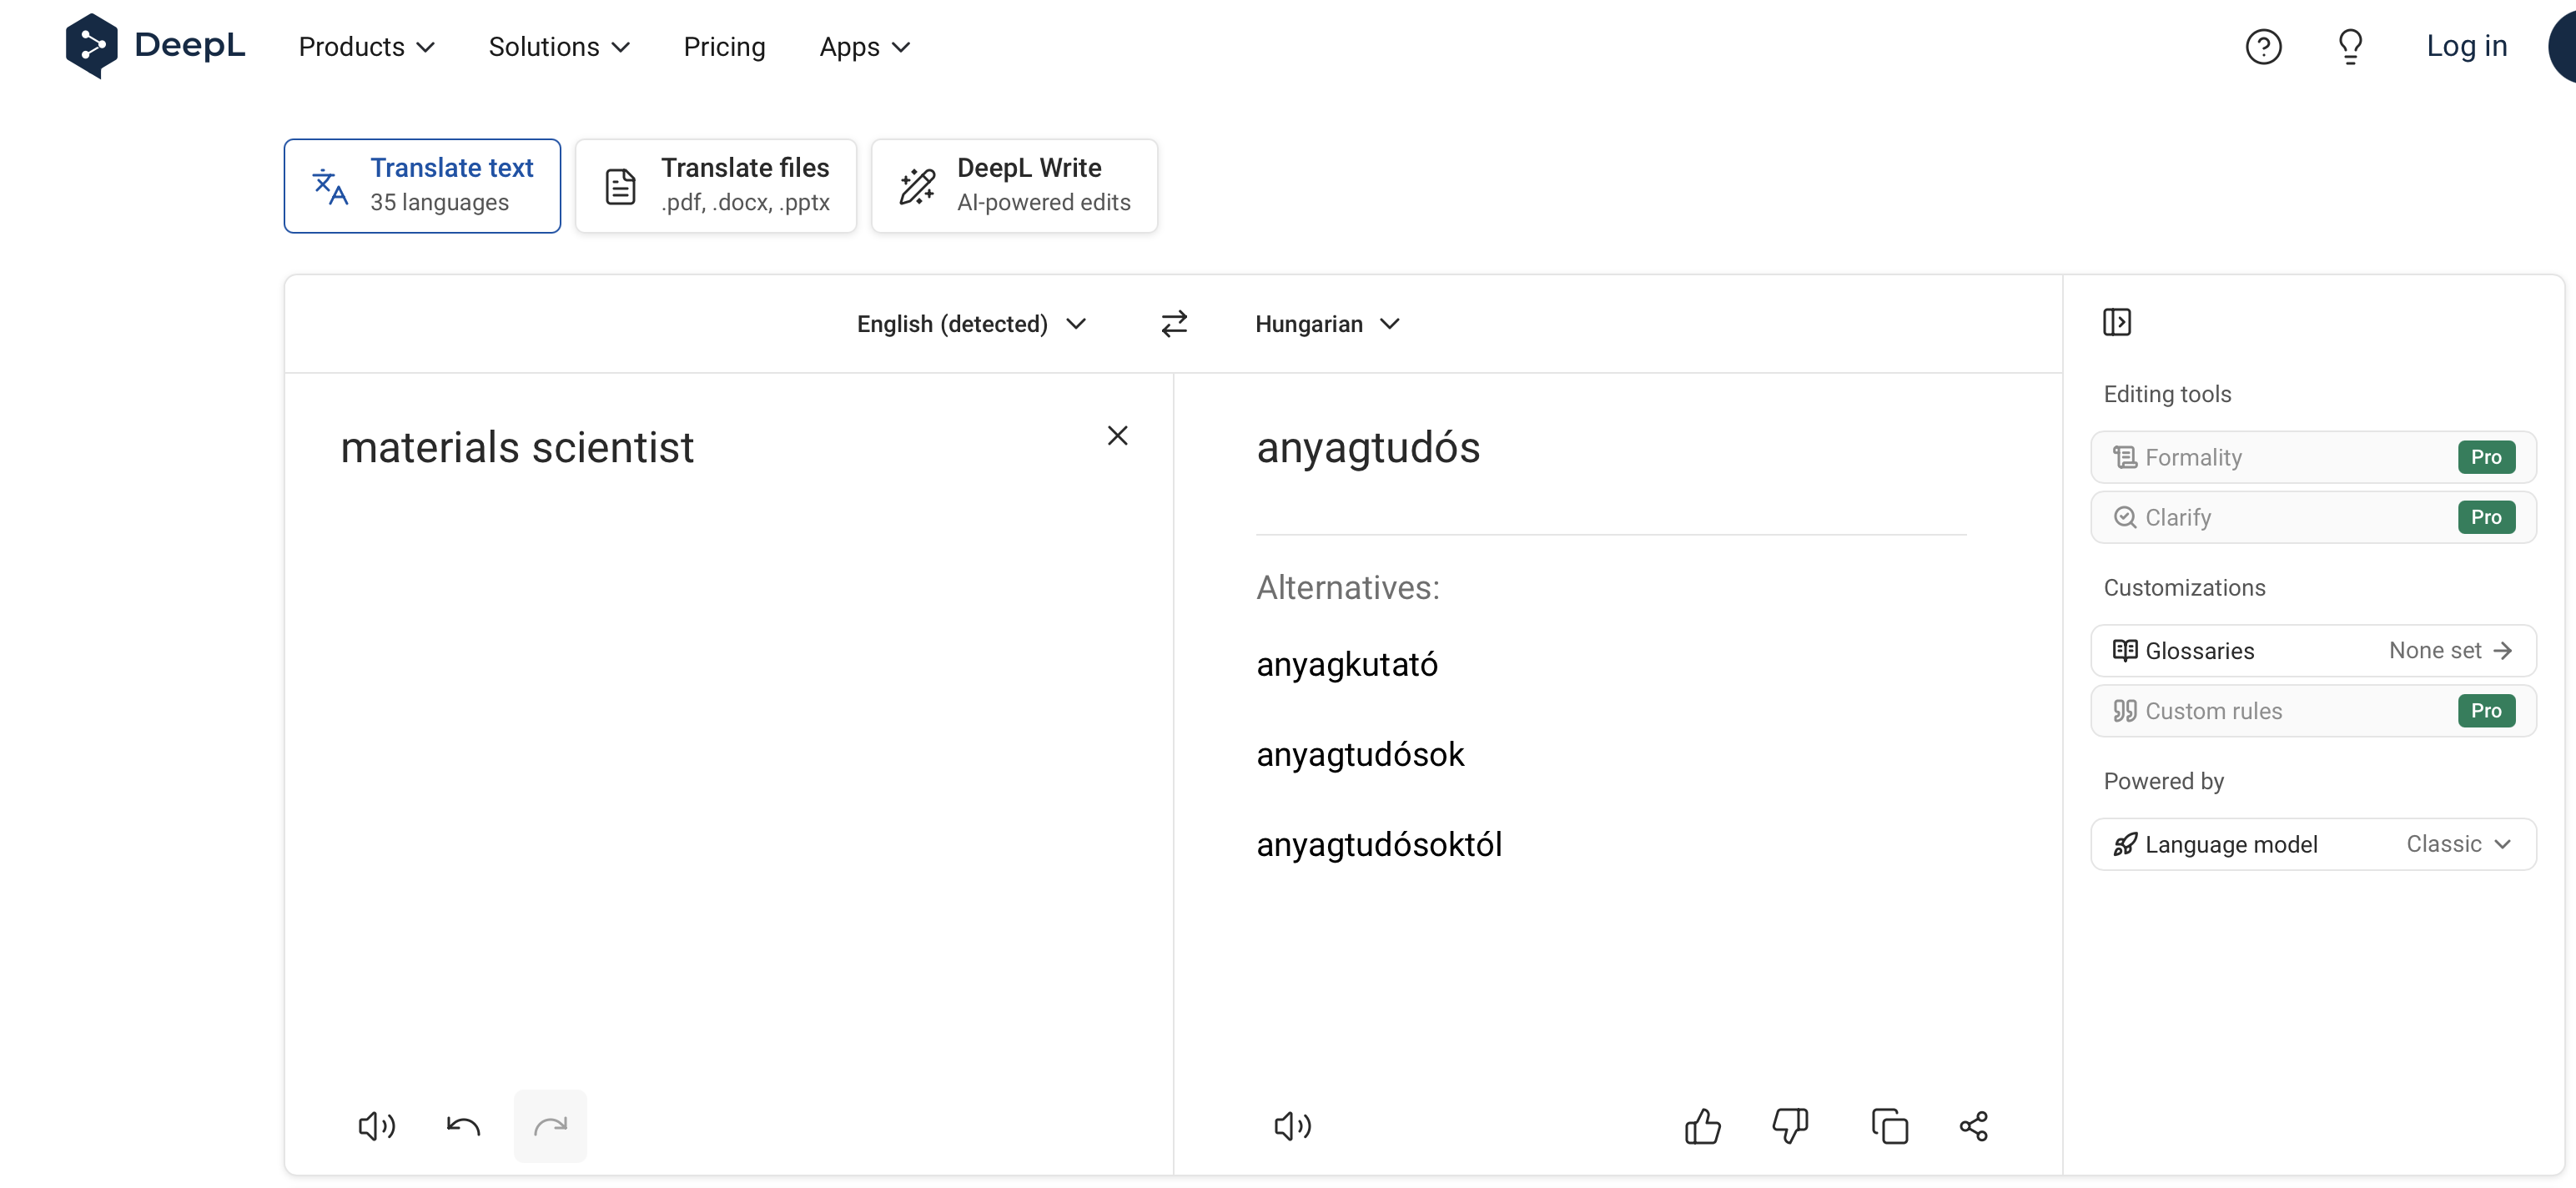The height and width of the screenshot is (1188, 2576).
Task: Copy the translated text to clipboard
Action: pyautogui.click(x=1889, y=1126)
